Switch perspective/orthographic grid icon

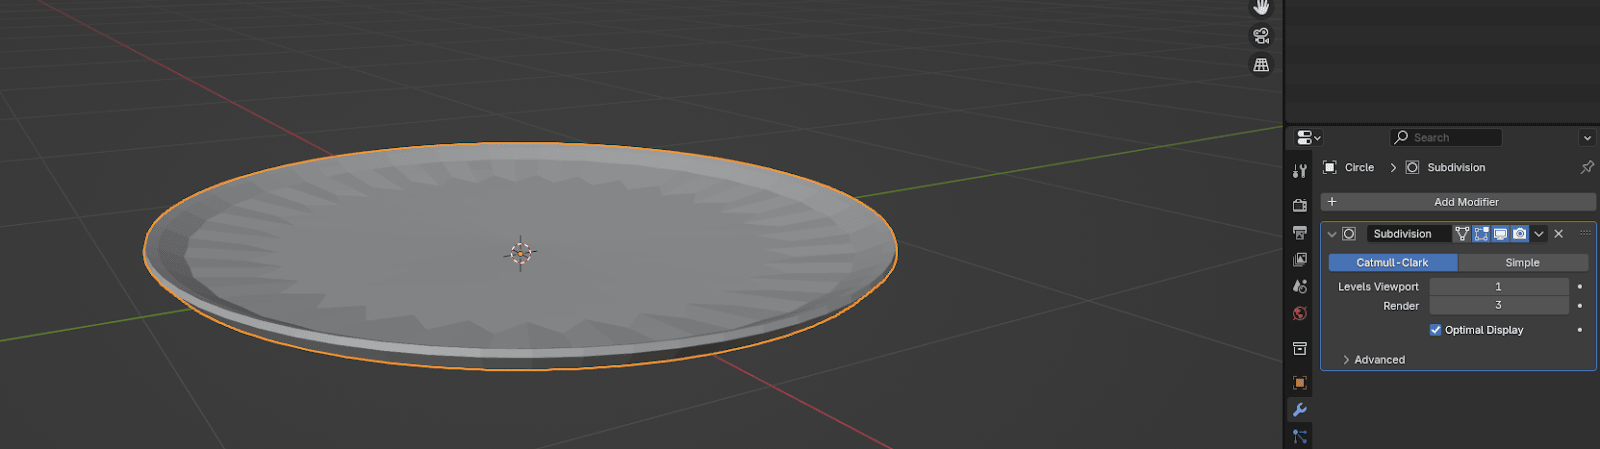(1261, 65)
